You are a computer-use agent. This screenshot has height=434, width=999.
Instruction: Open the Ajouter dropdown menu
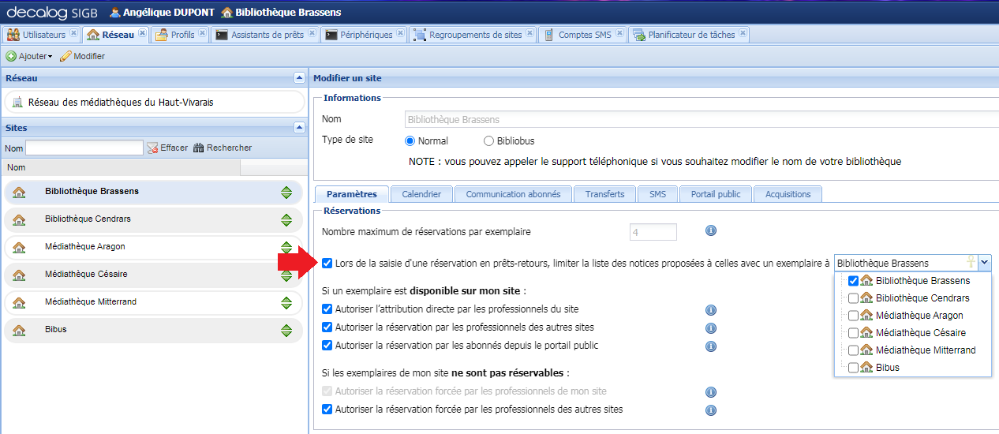click(x=29, y=56)
